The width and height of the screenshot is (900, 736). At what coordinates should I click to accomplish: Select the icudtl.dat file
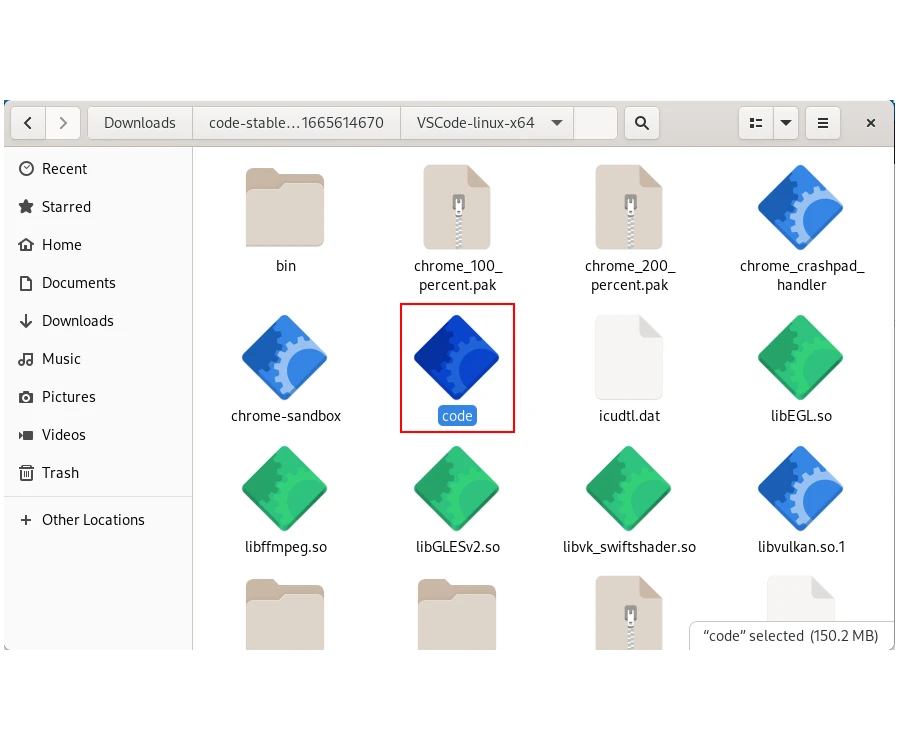point(629,357)
